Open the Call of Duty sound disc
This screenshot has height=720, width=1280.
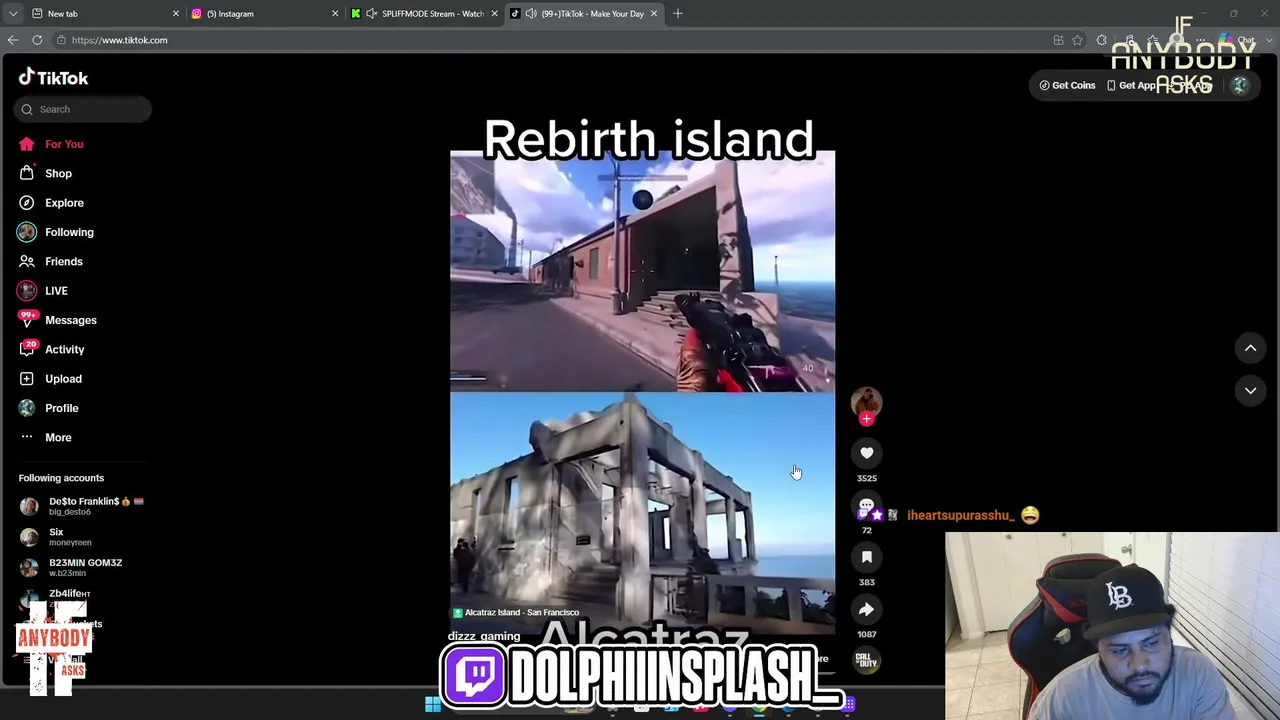(866, 659)
